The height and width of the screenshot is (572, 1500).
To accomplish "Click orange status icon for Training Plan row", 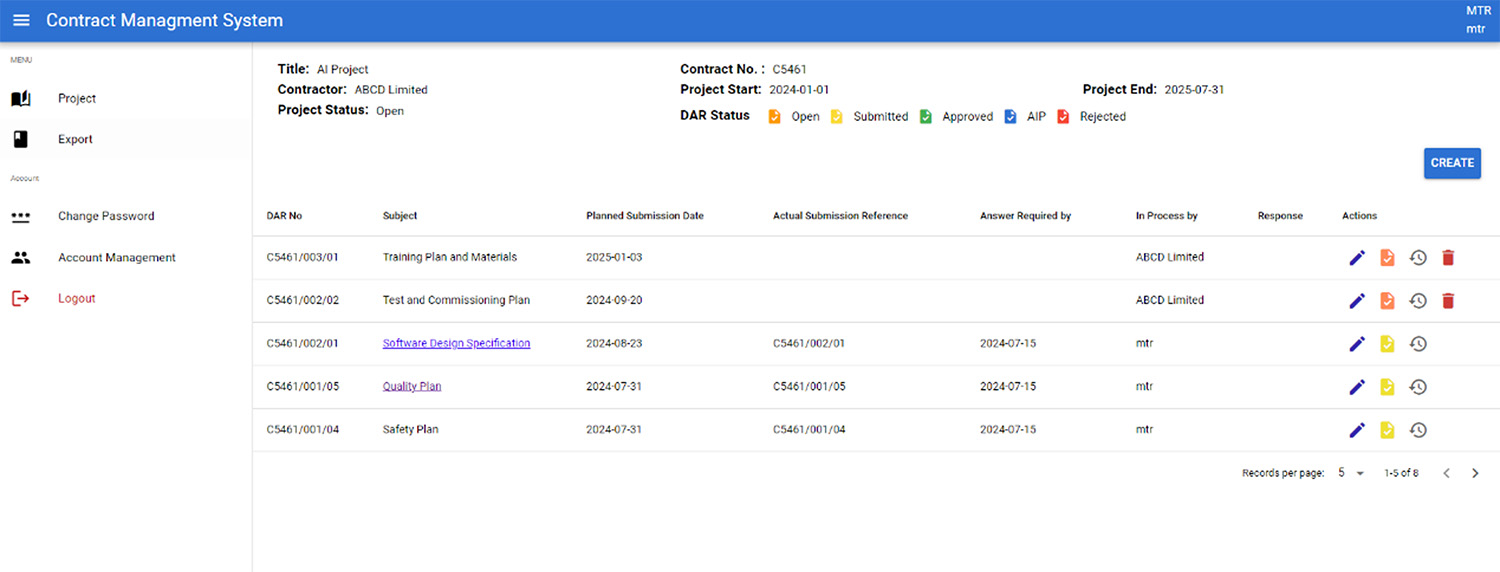I will 1387,258.
